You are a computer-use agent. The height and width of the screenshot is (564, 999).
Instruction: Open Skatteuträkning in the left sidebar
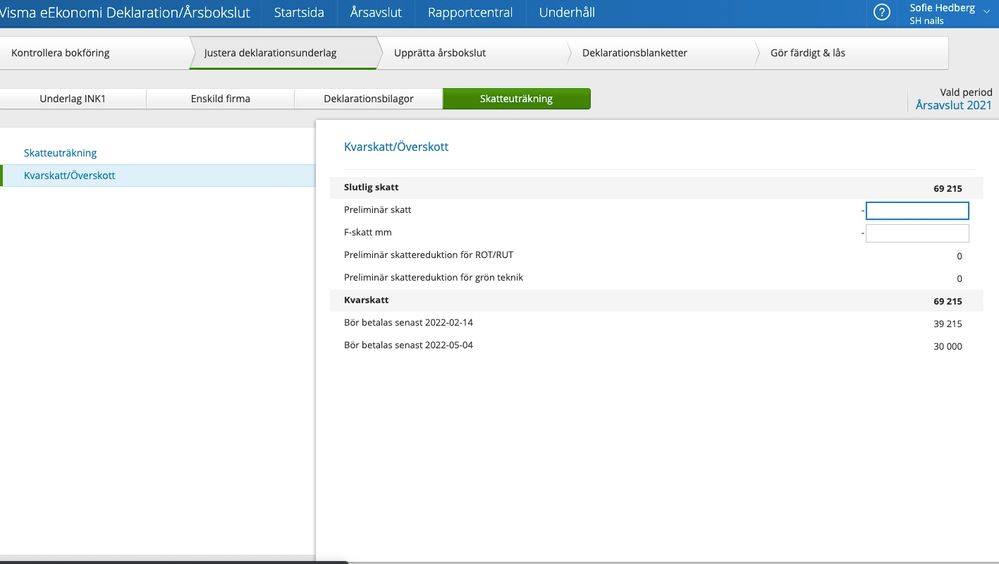pos(60,153)
